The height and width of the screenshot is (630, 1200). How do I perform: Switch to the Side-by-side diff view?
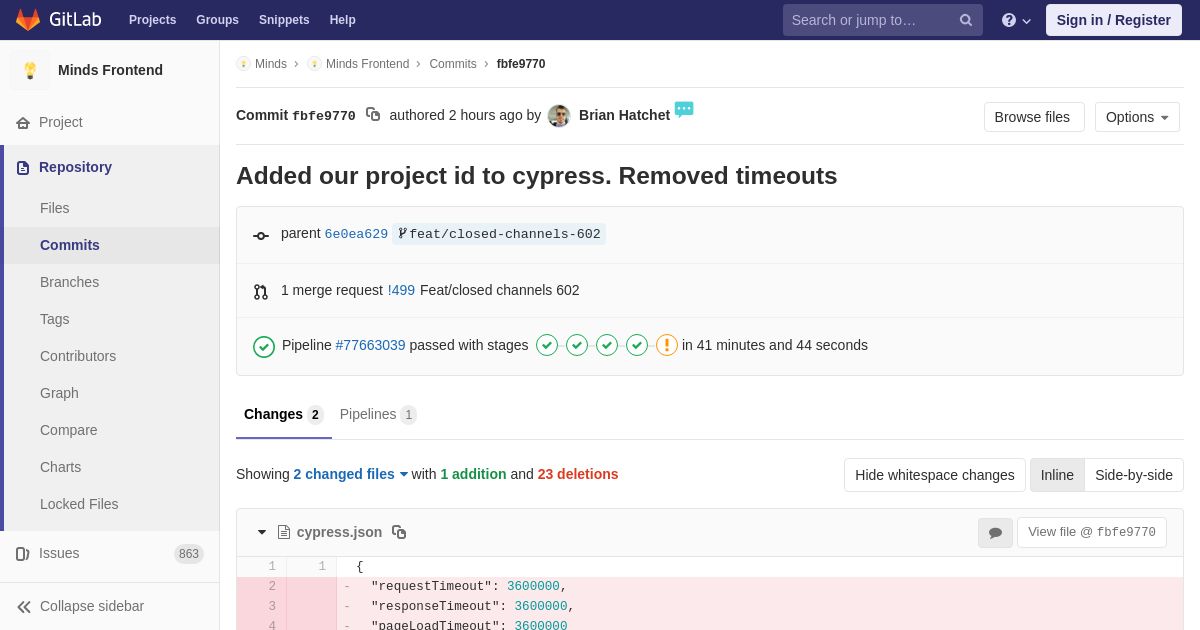coord(1134,475)
